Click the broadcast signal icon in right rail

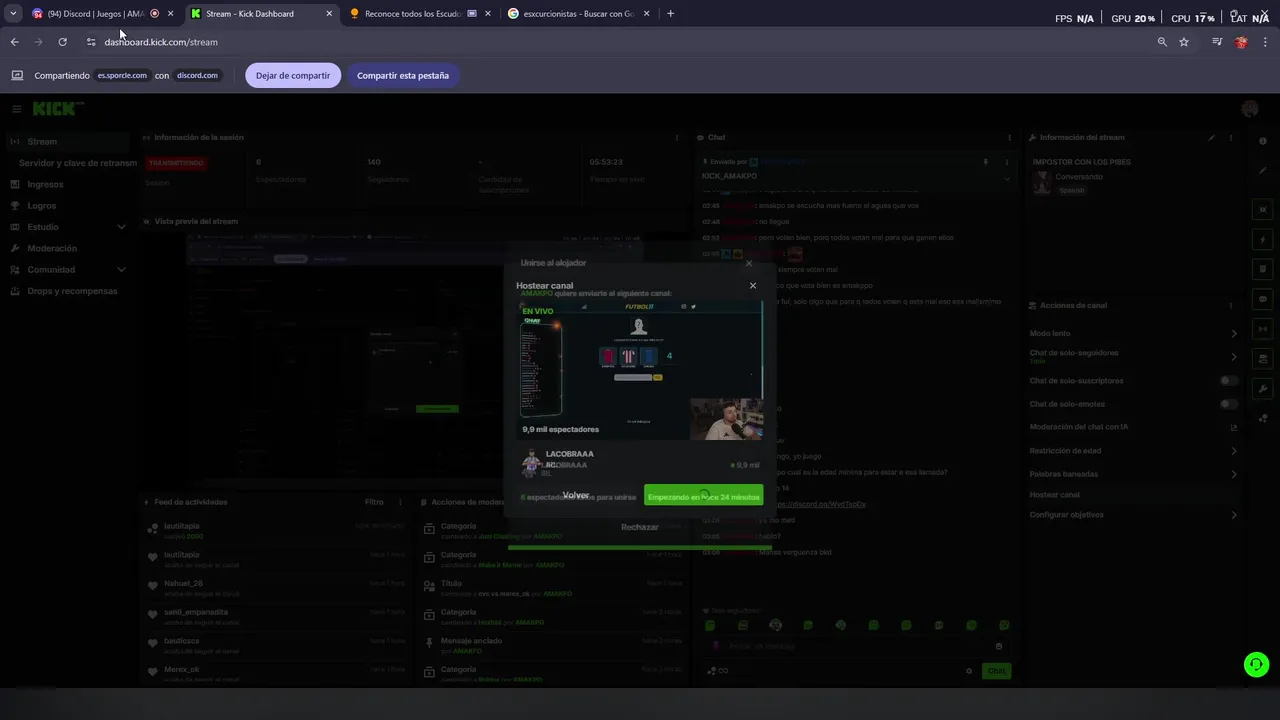click(x=1263, y=329)
